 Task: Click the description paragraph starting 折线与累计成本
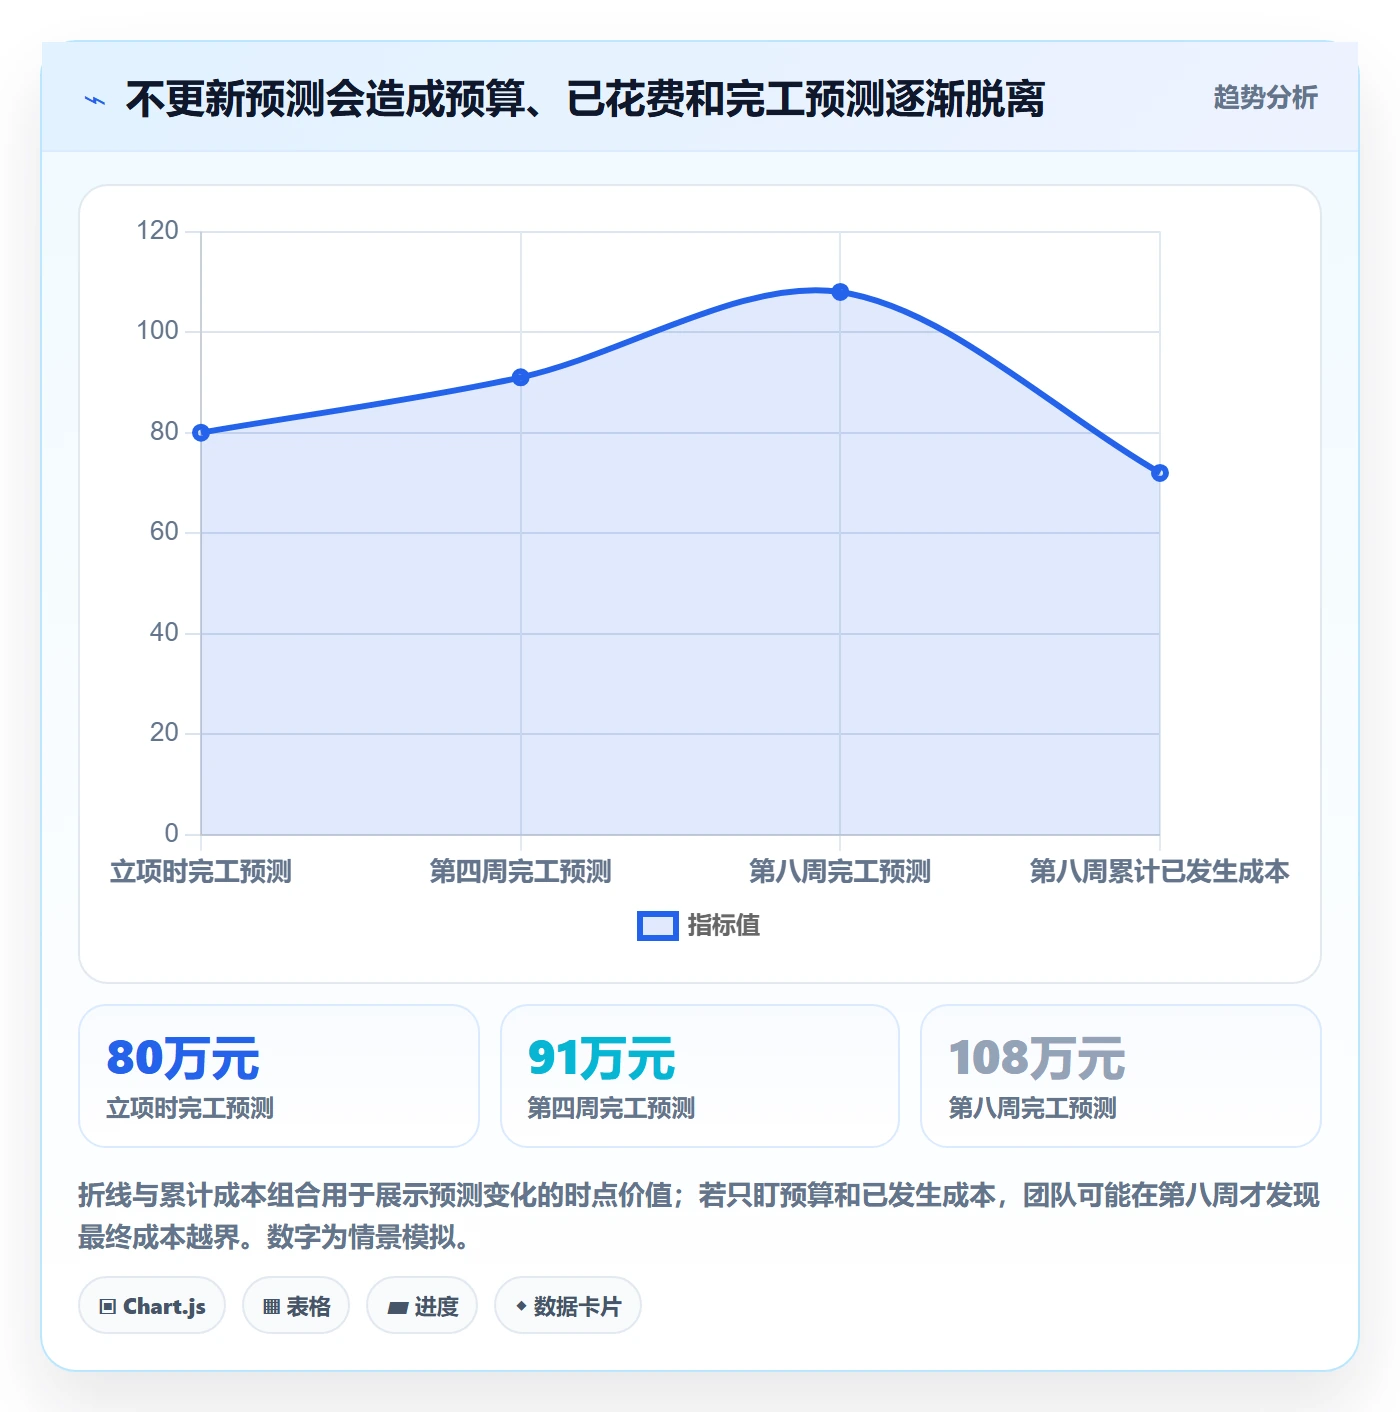tap(699, 1216)
